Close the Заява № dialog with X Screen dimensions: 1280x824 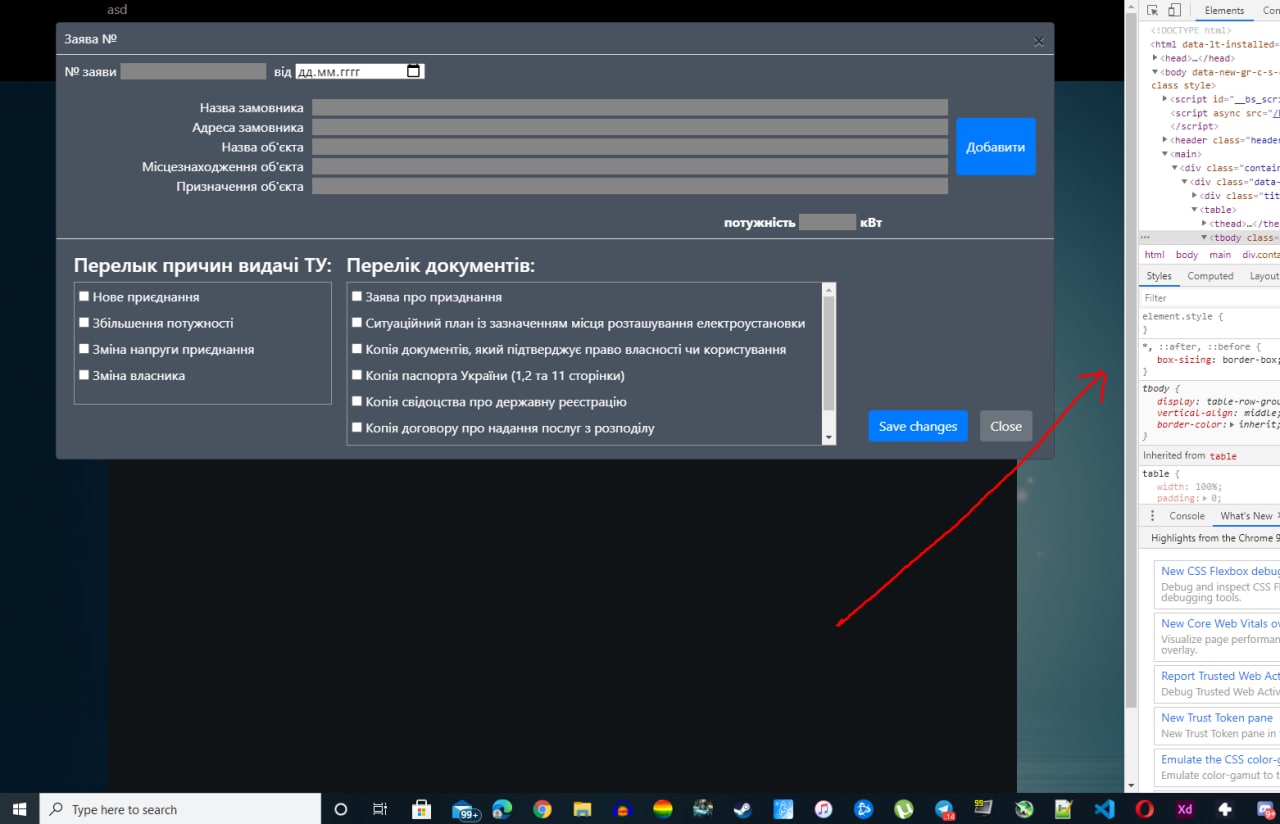click(x=1038, y=42)
